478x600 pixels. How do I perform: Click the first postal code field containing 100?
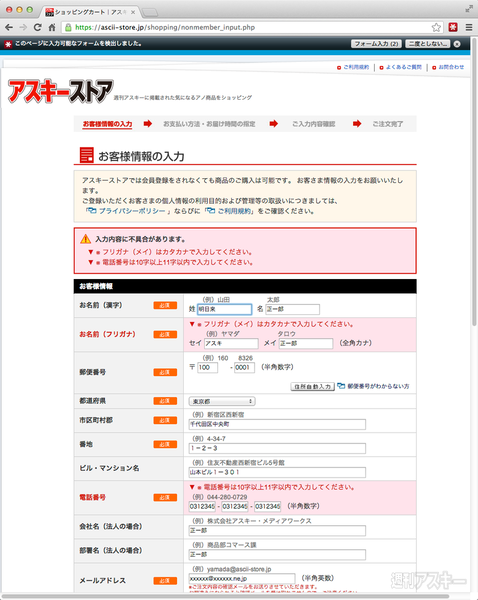click(x=207, y=367)
